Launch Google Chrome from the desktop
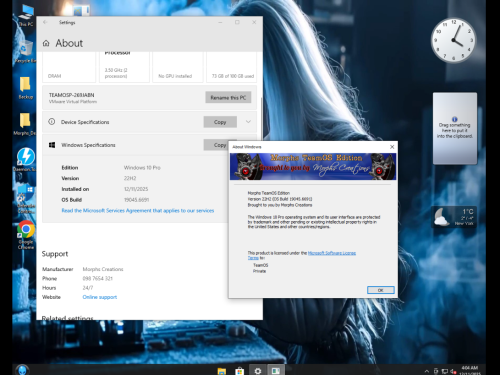Image resolution: width=500 pixels, height=375 pixels. pyautogui.click(x=26, y=235)
